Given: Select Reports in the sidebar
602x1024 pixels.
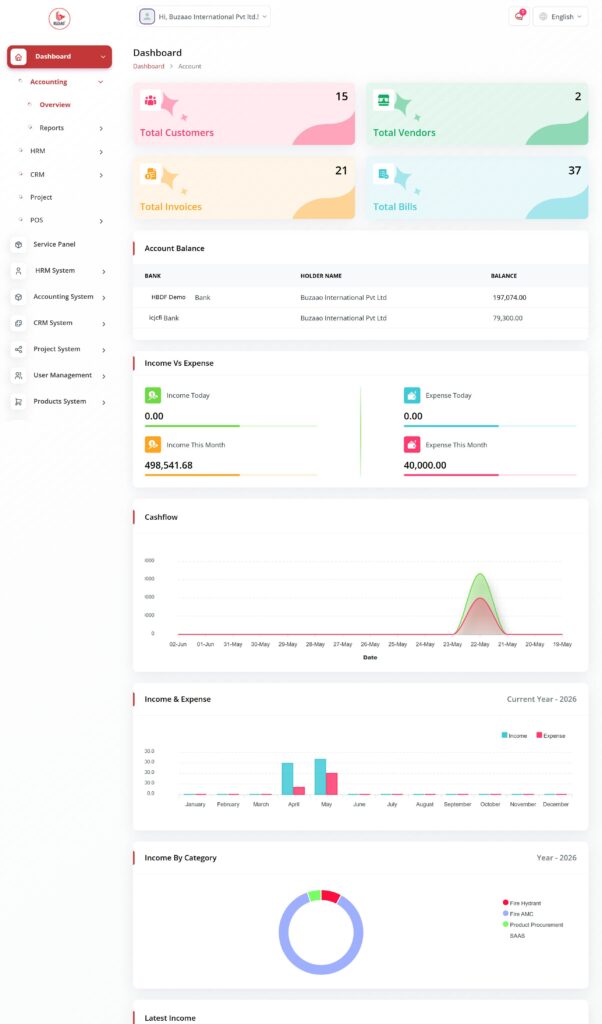Looking at the screenshot, I should [x=52, y=128].
